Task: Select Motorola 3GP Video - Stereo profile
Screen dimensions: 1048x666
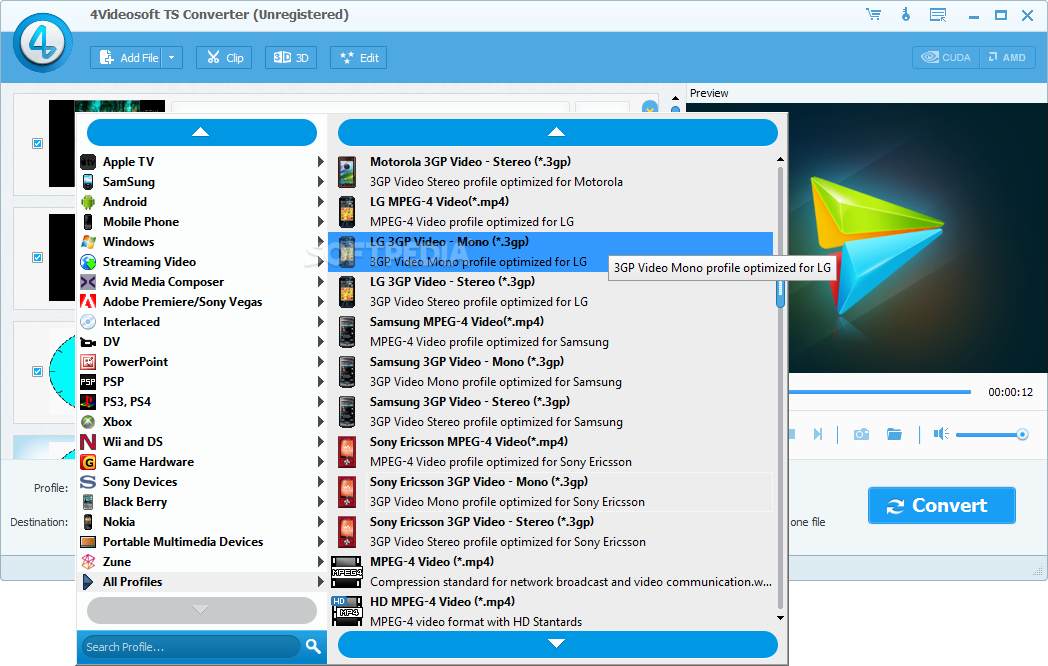Action: coord(552,172)
